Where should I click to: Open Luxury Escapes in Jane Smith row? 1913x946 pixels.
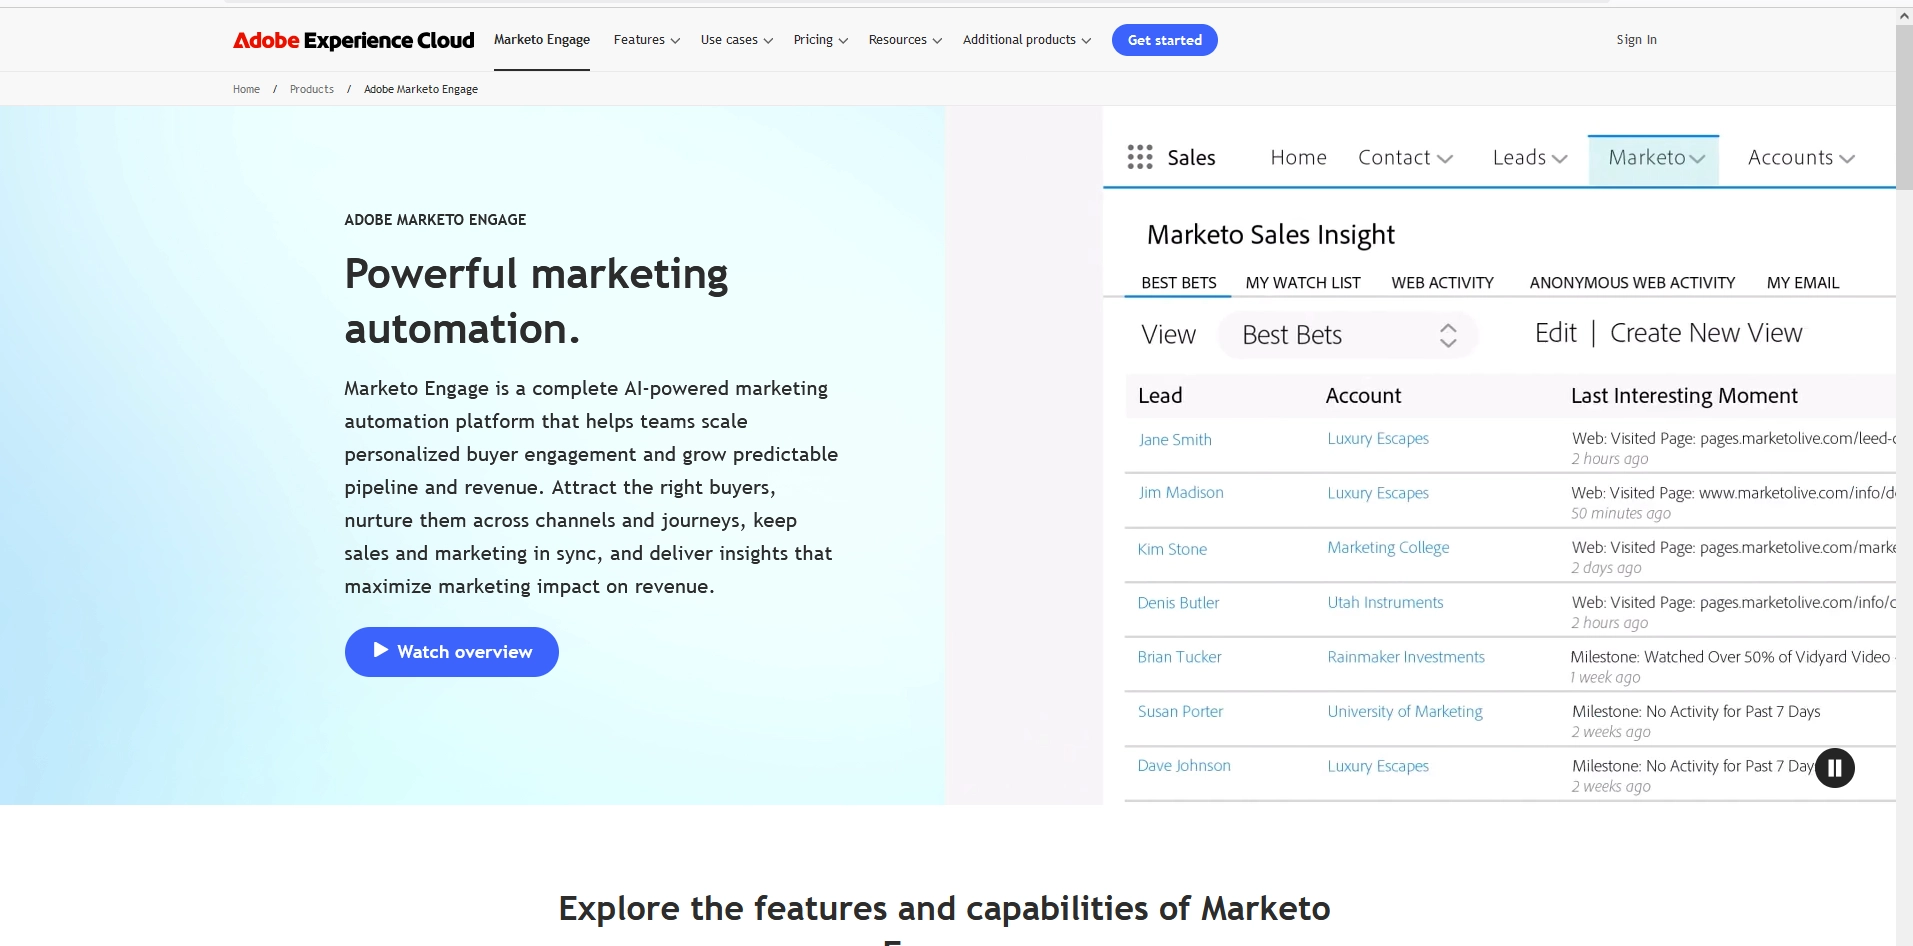pos(1378,439)
